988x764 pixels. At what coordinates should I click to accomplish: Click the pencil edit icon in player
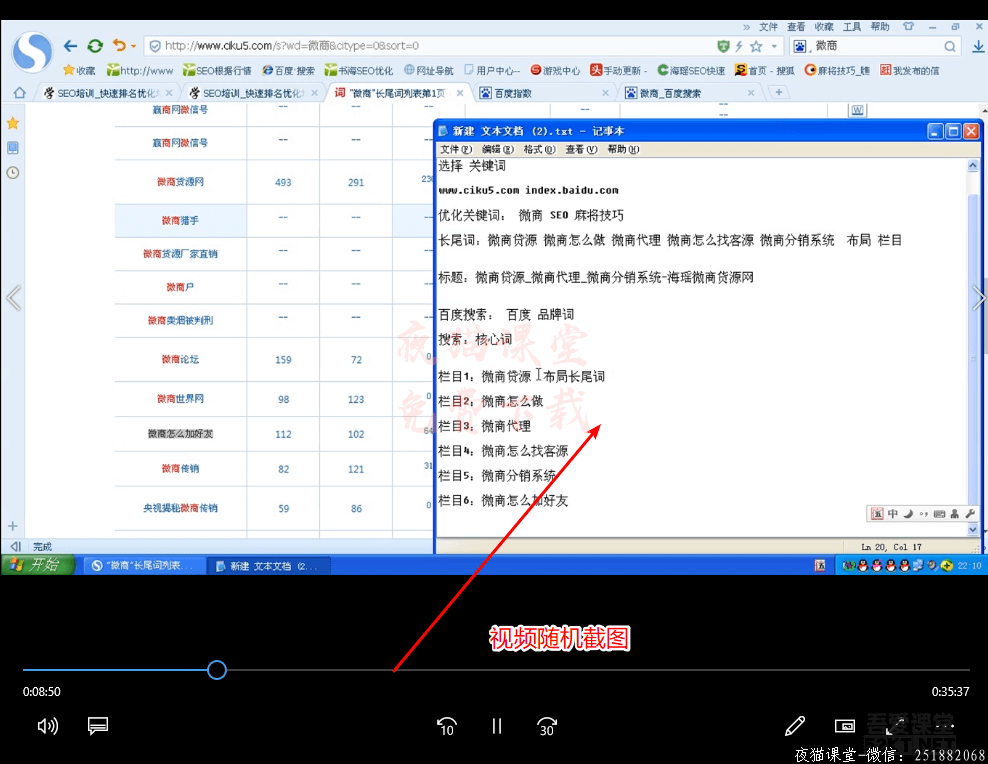[x=795, y=726]
